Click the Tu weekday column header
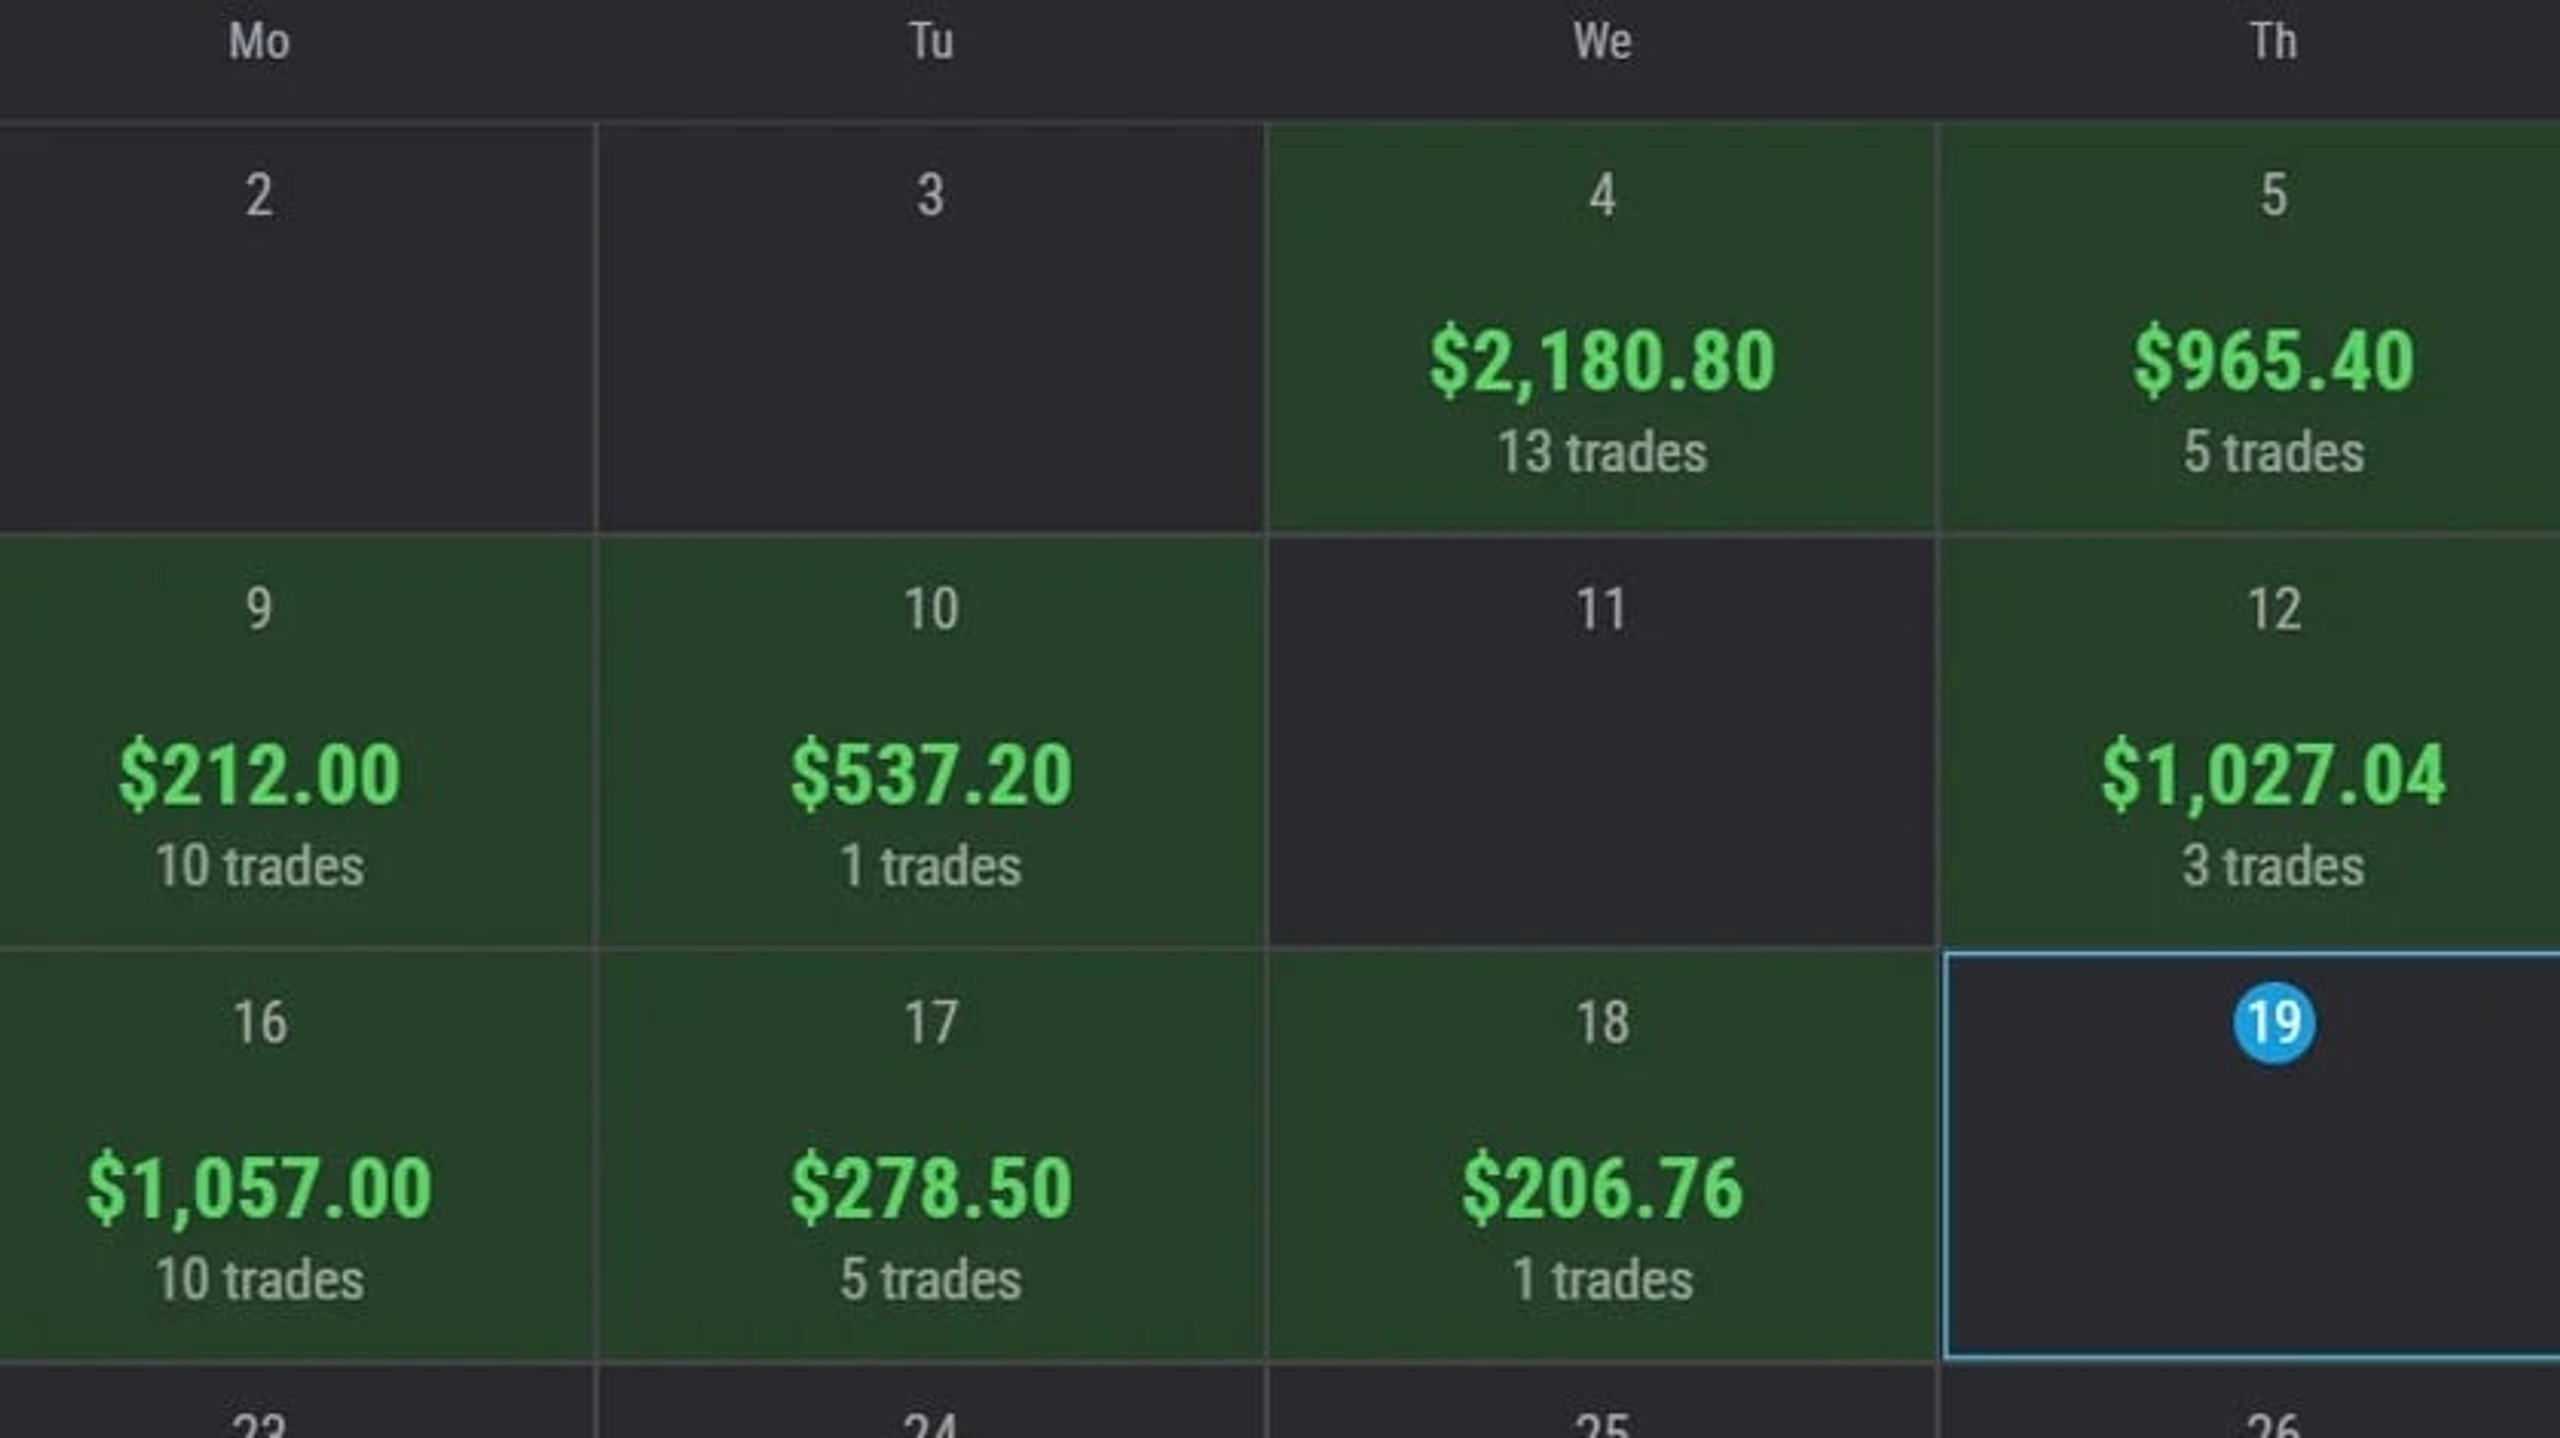Screen dimensions: 2560x1438 click(x=931, y=42)
